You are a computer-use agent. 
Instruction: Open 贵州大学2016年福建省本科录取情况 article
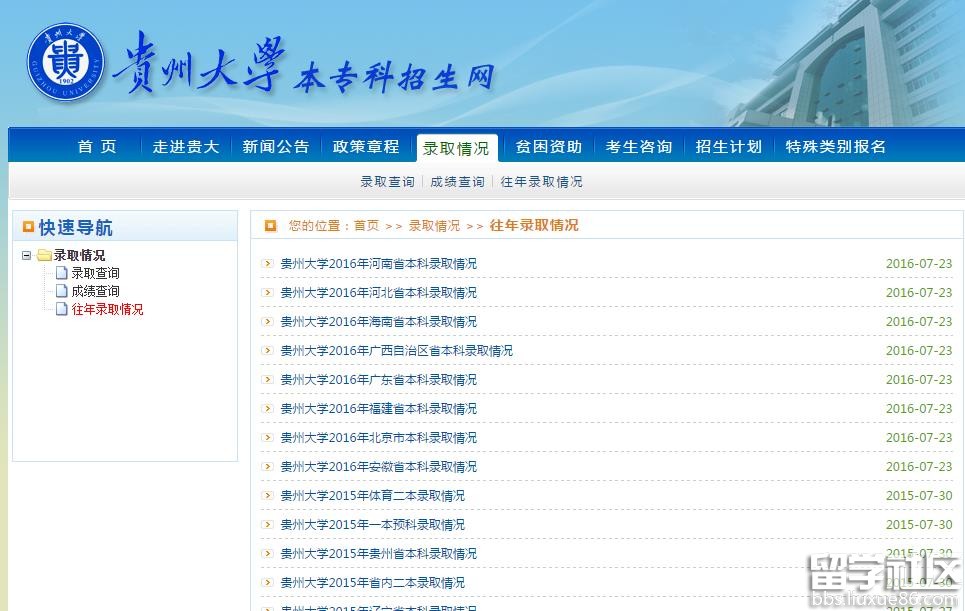(378, 408)
